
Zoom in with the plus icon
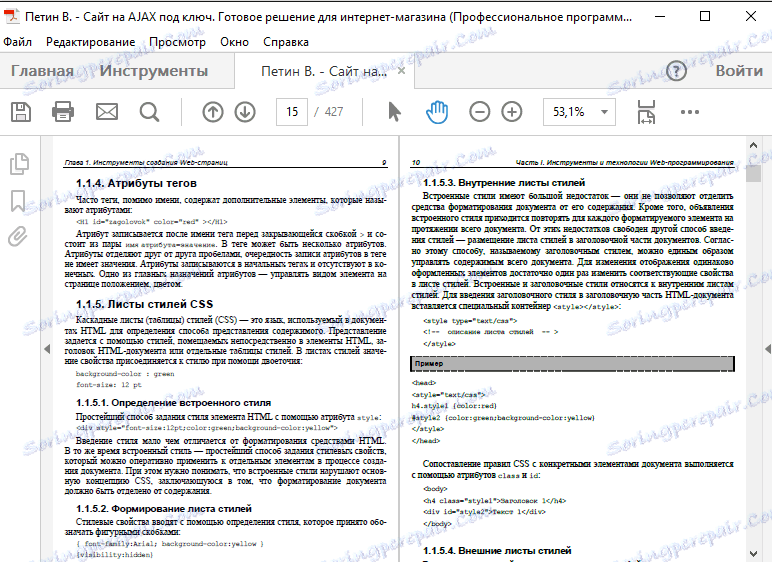512,112
